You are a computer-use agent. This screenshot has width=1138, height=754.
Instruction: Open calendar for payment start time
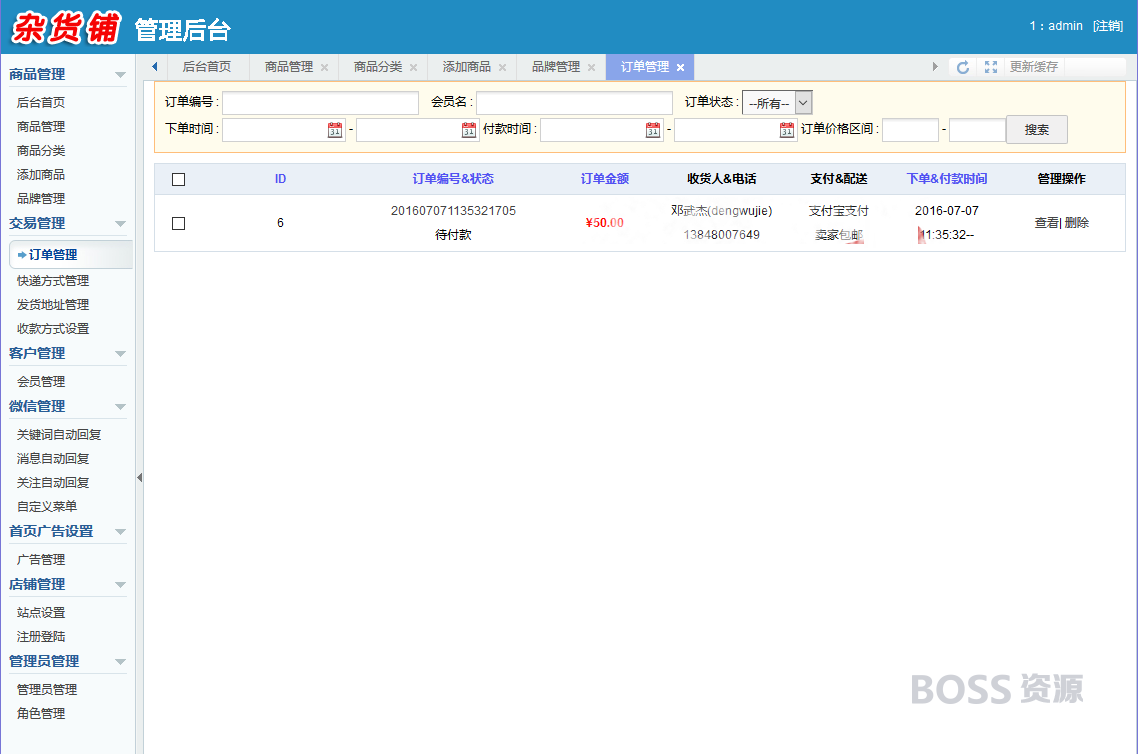652,130
